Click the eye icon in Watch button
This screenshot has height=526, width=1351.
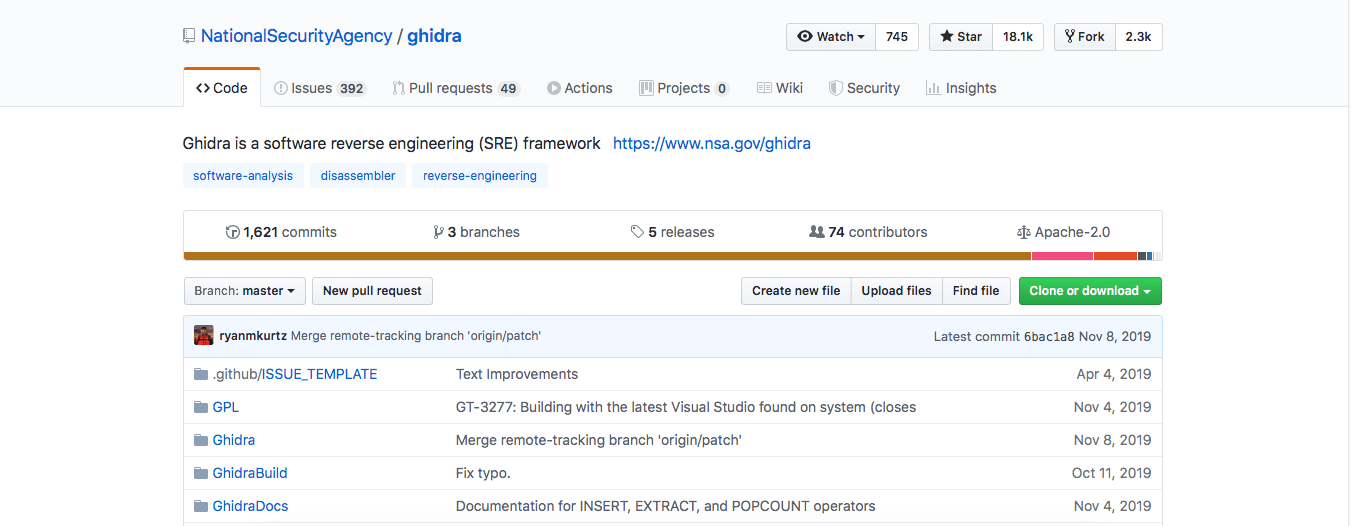pos(805,37)
